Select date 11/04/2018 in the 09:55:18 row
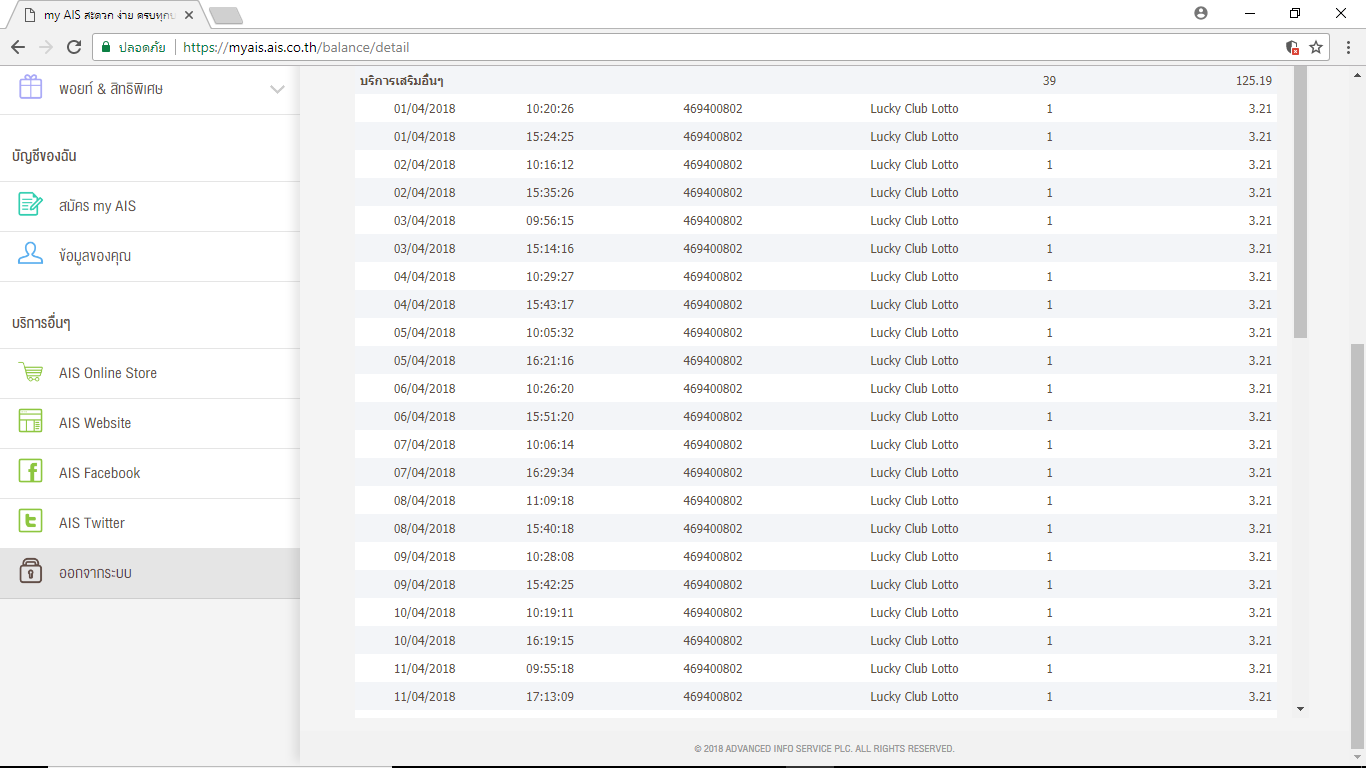Image resolution: width=1366 pixels, height=768 pixels. [424, 669]
